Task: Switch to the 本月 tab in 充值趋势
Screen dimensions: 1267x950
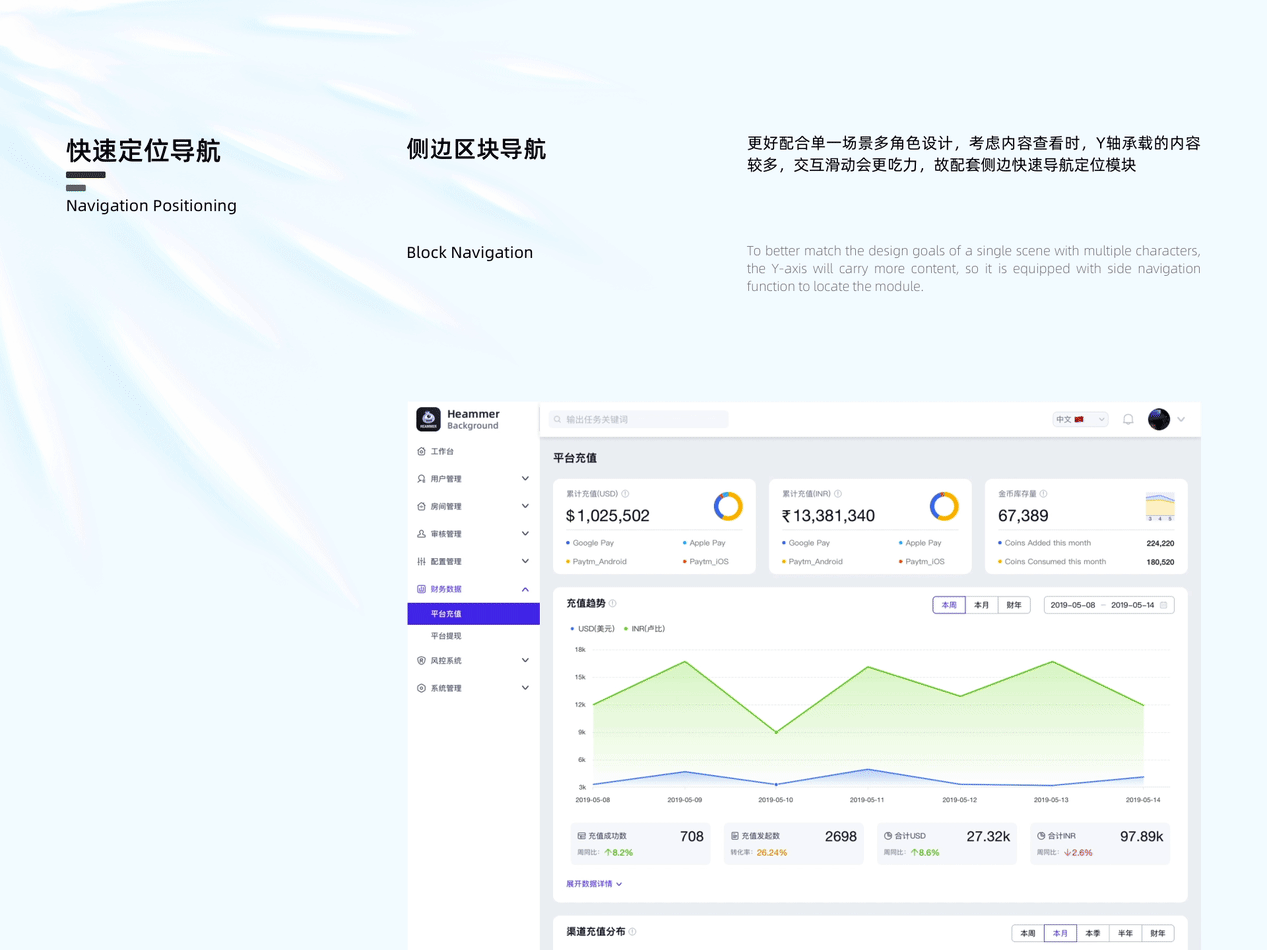Action: point(981,605)
